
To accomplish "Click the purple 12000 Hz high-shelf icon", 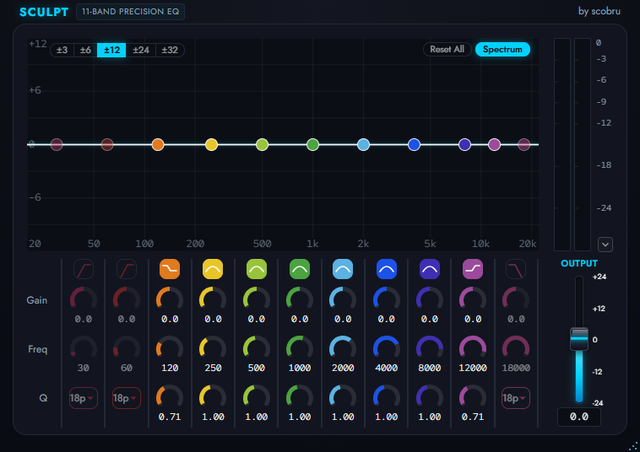I will (x=473, y=269).
